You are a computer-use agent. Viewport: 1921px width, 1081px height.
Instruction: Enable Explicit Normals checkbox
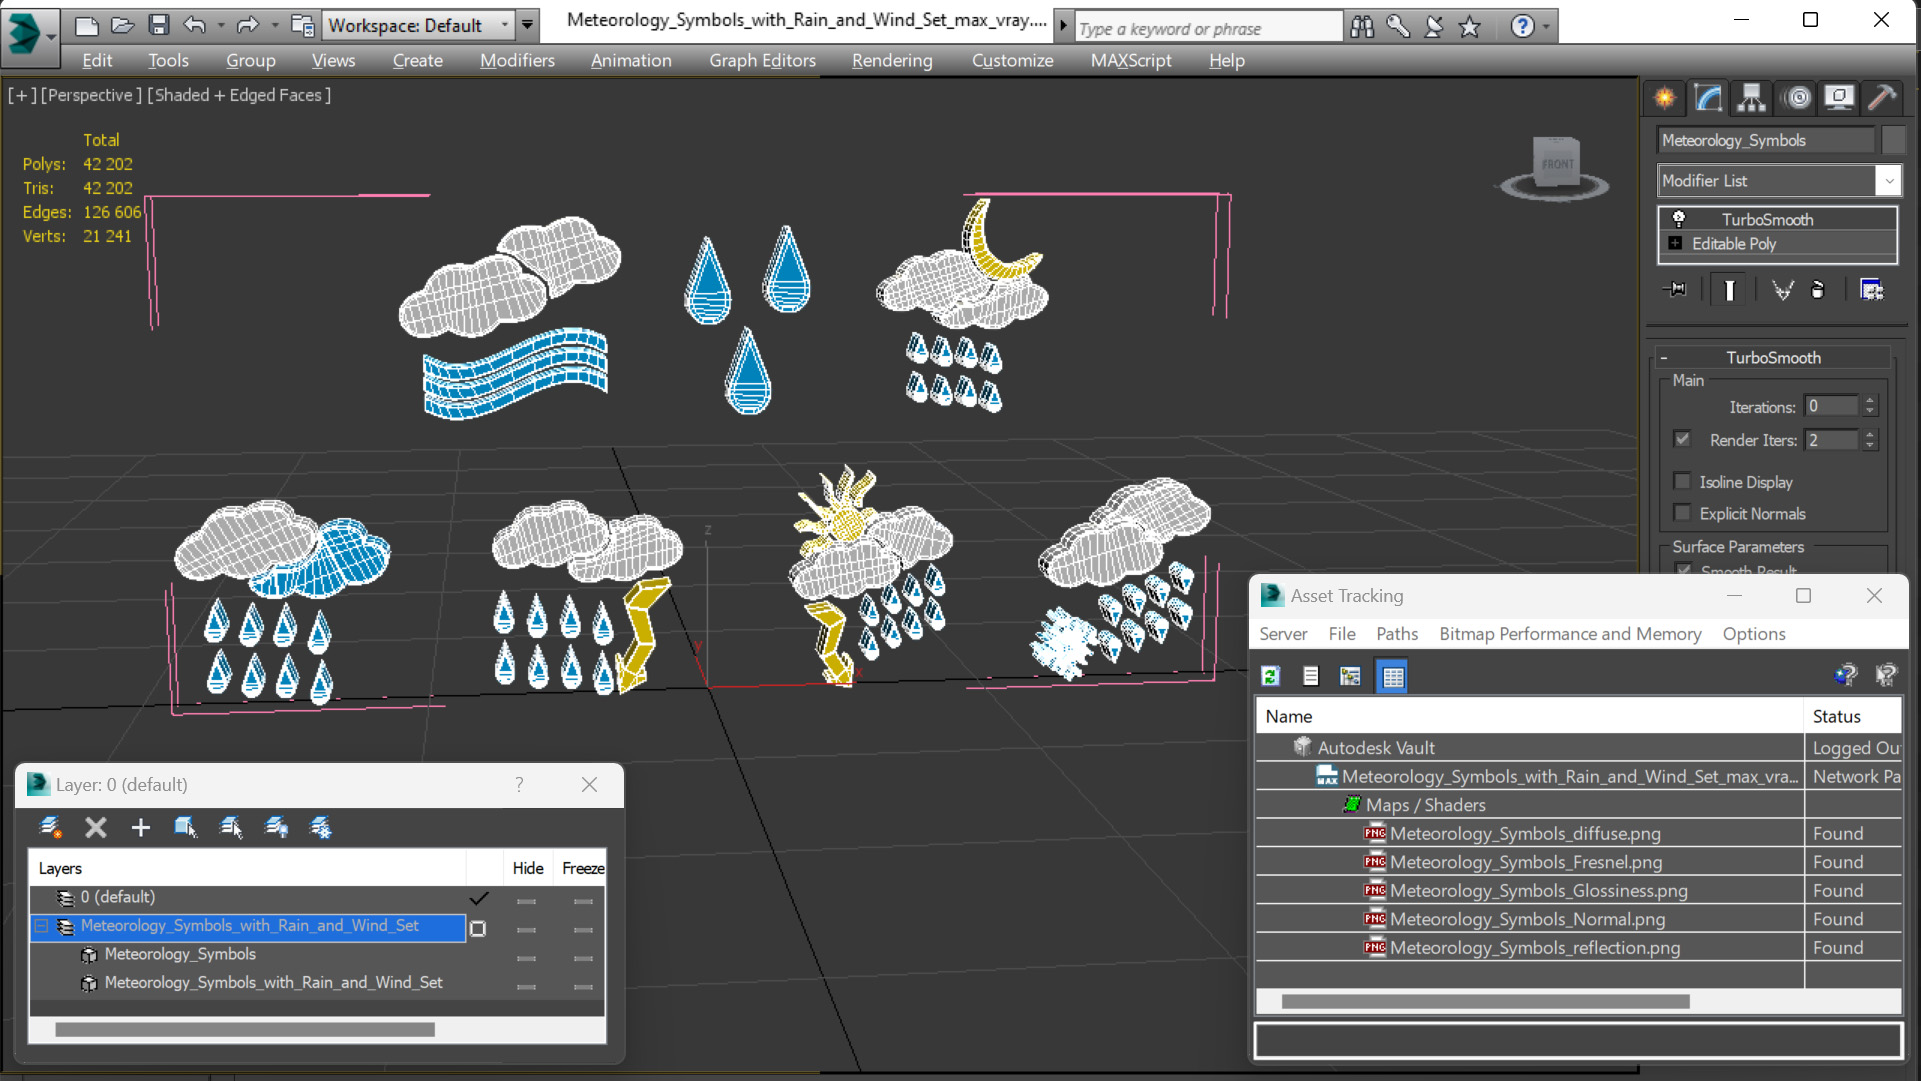pyautogui.click(x=1682, y=512)
